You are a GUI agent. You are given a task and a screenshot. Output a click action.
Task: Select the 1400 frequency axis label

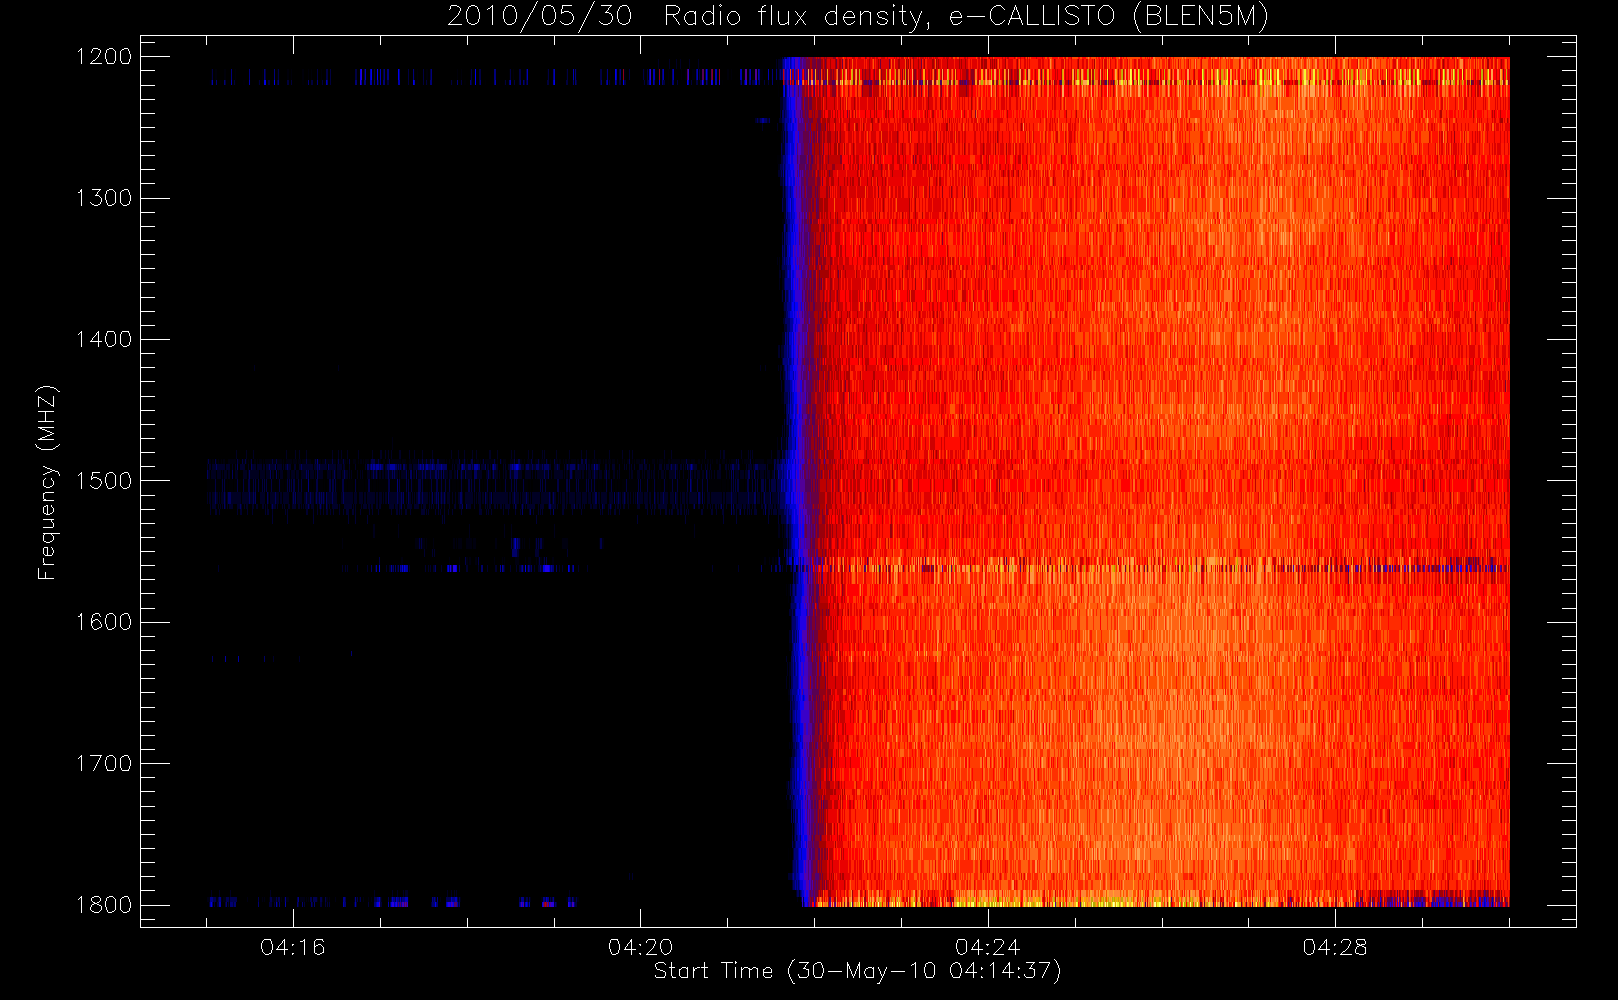(104, 339)
